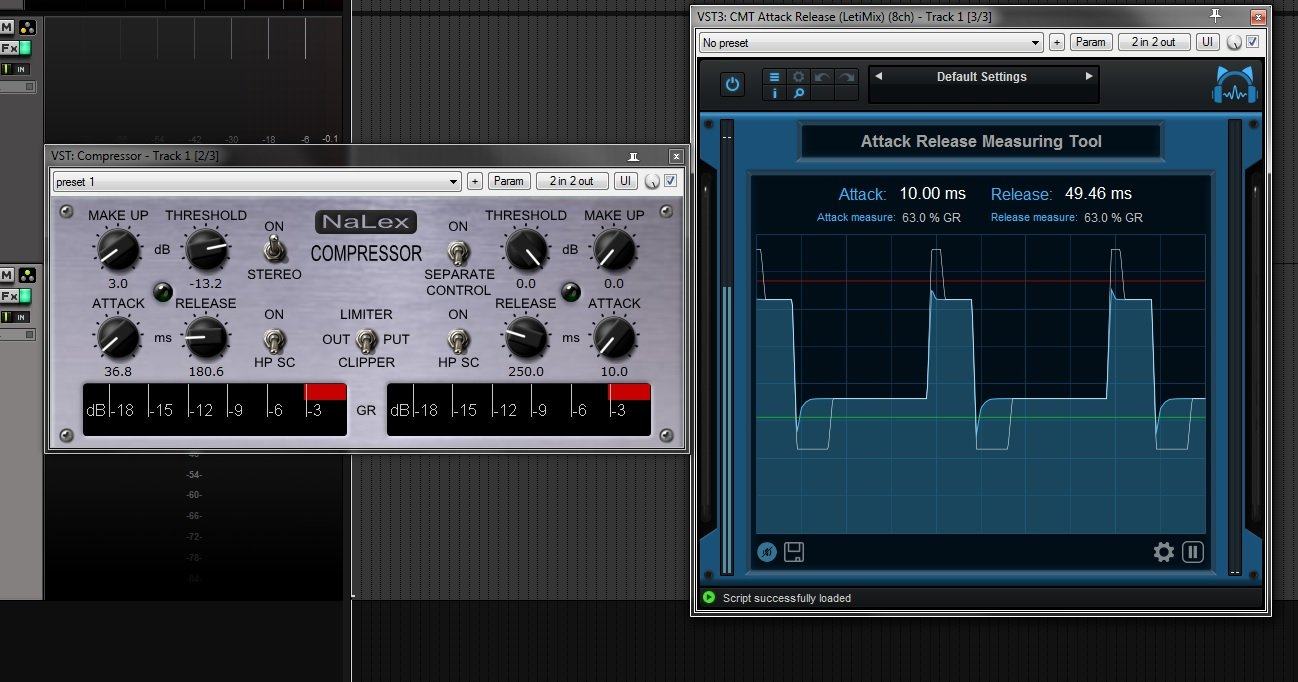Open the 'preset 1' dropdown in Compressor
Image resolution: width=1298 pixels, height=682 pixels.
pyautogui.click(x=256, y=182)
